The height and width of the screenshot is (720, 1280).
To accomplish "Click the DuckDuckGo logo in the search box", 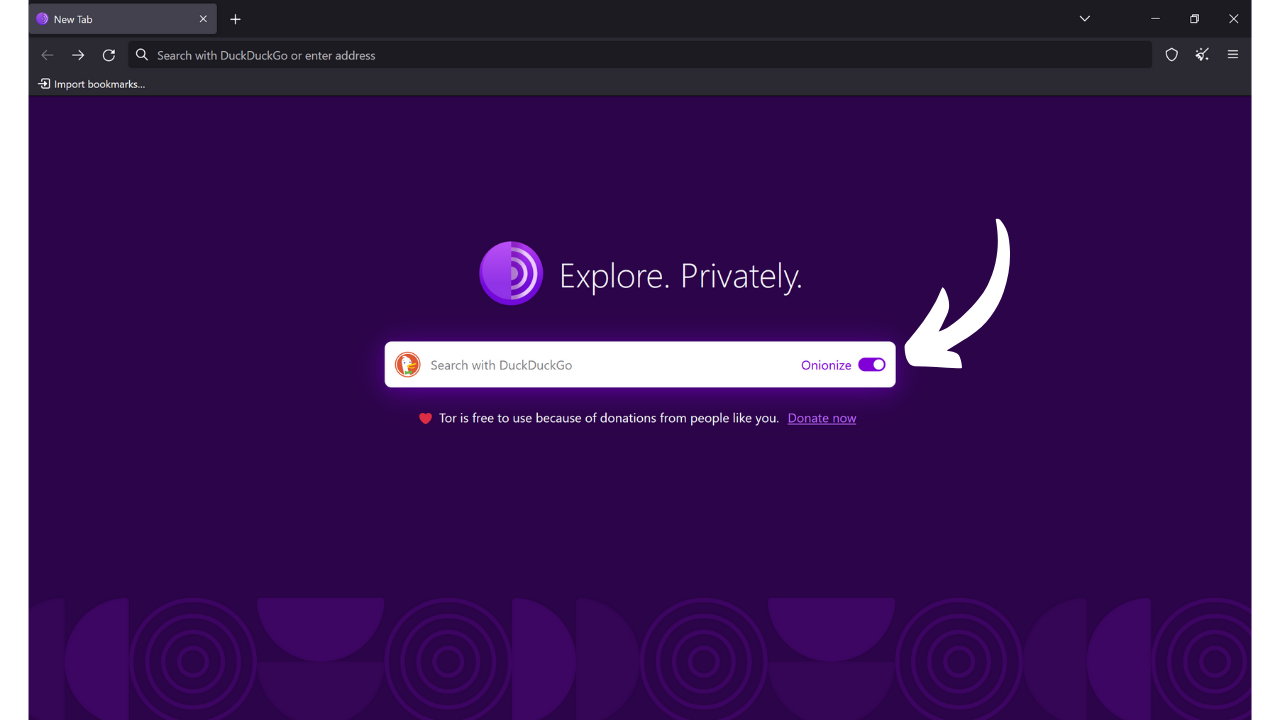I will tap(407, 364).
